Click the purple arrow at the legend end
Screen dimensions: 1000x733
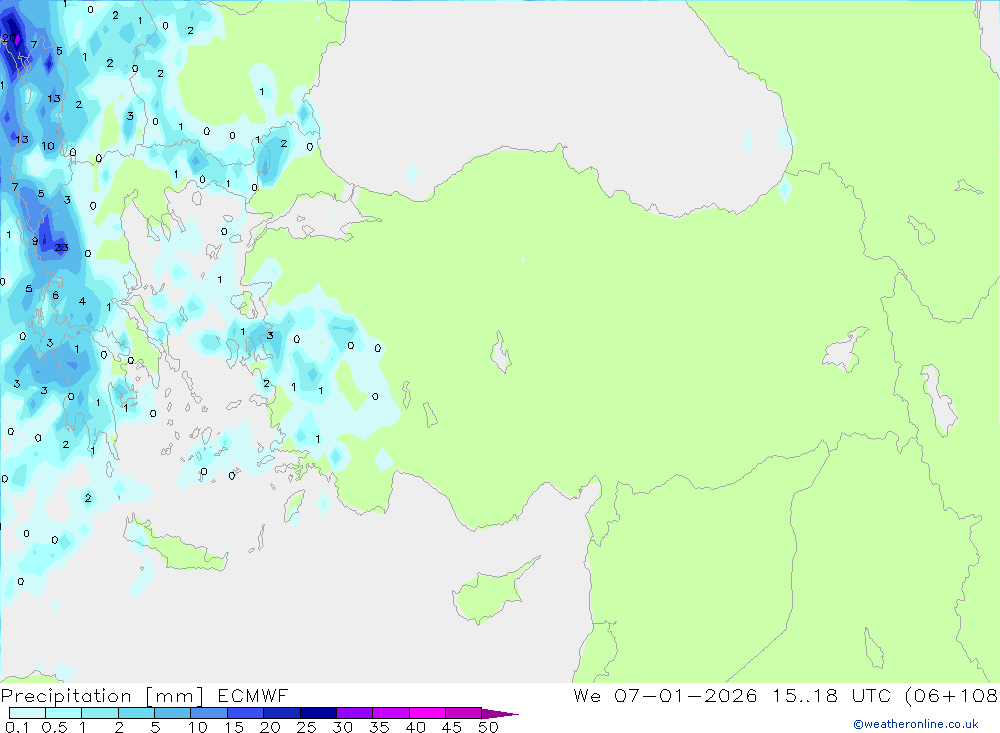[x=500, y=714]
